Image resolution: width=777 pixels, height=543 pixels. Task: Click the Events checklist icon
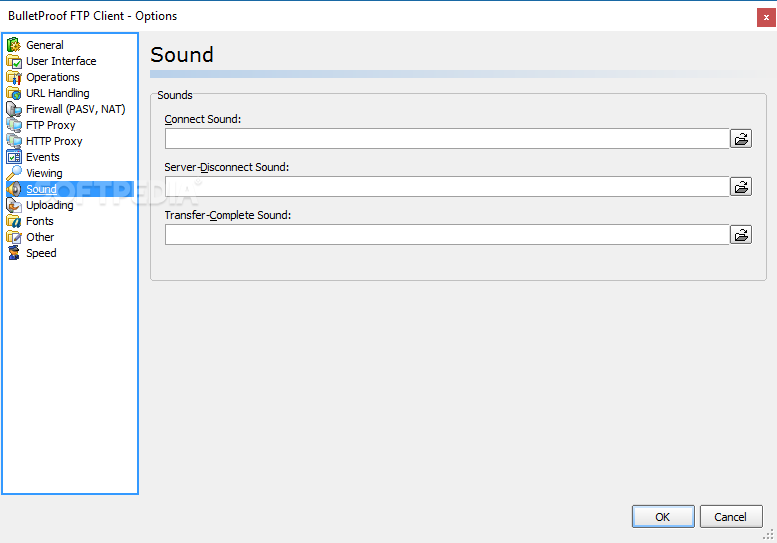(x=14, y=157)
